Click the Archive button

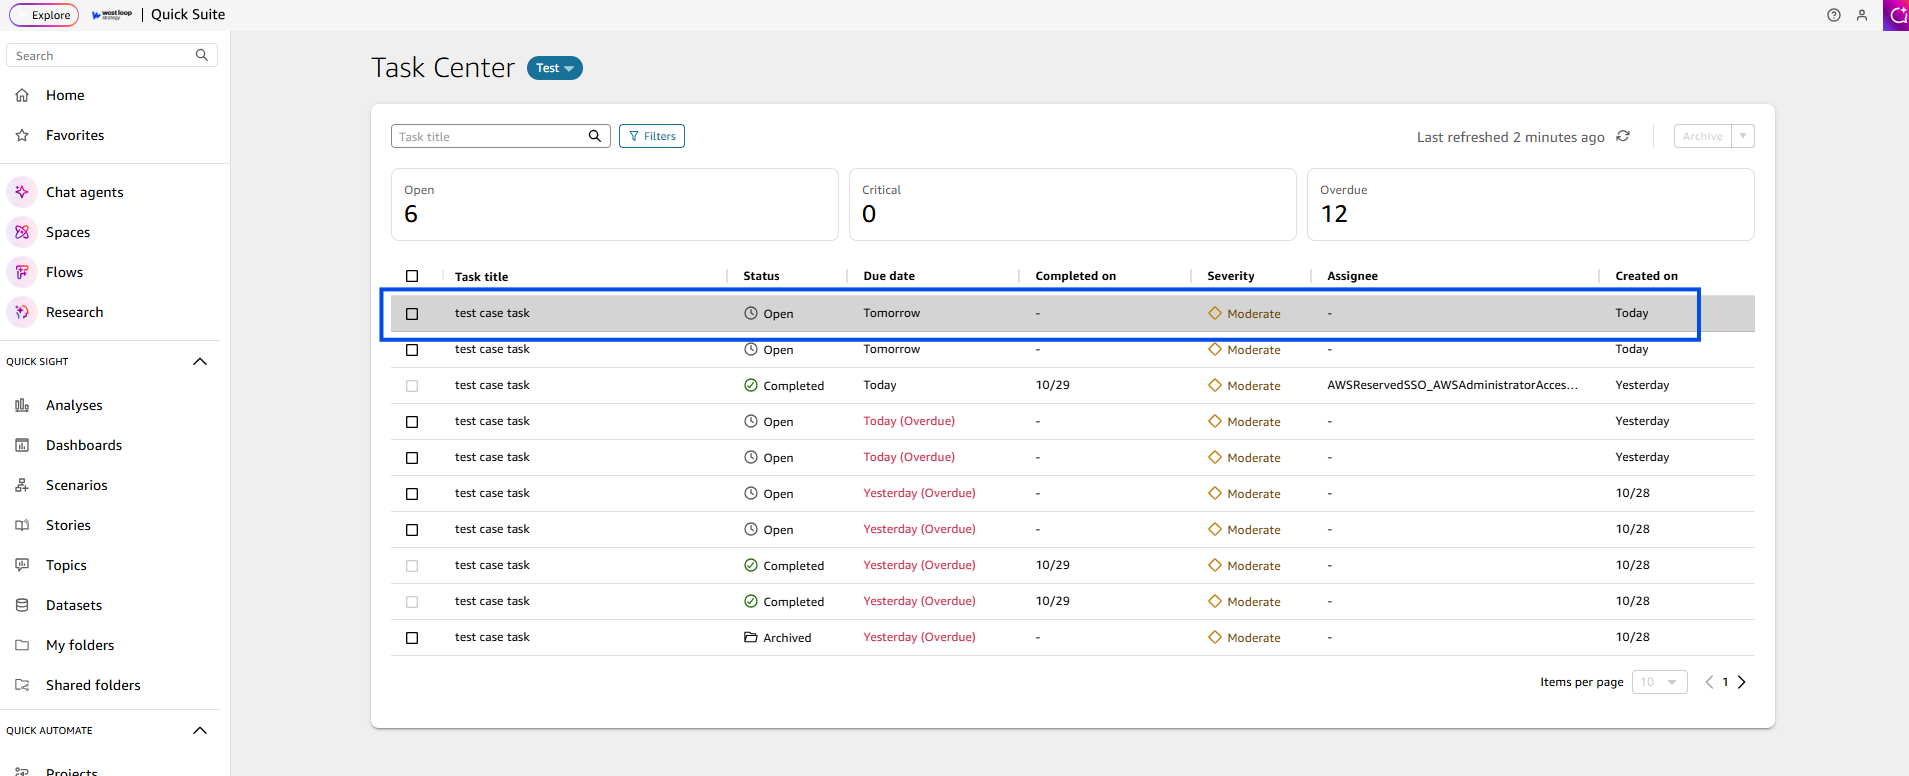pos(1702,136)
